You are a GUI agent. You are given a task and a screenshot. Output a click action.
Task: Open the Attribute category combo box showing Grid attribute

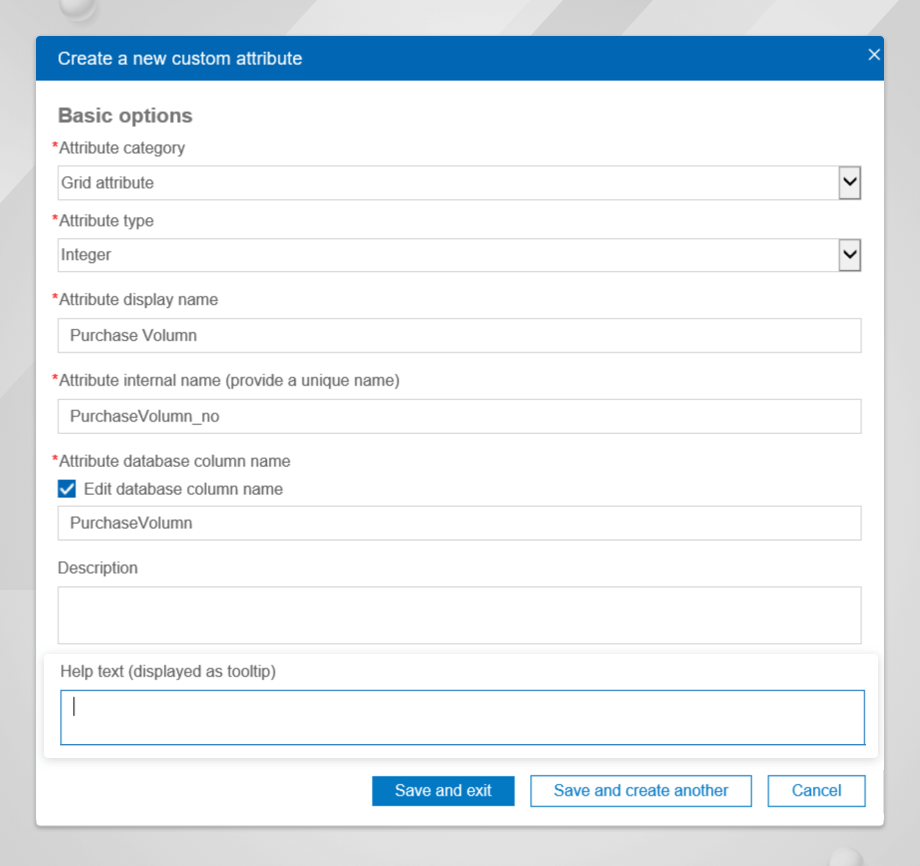tap(446, 183)
